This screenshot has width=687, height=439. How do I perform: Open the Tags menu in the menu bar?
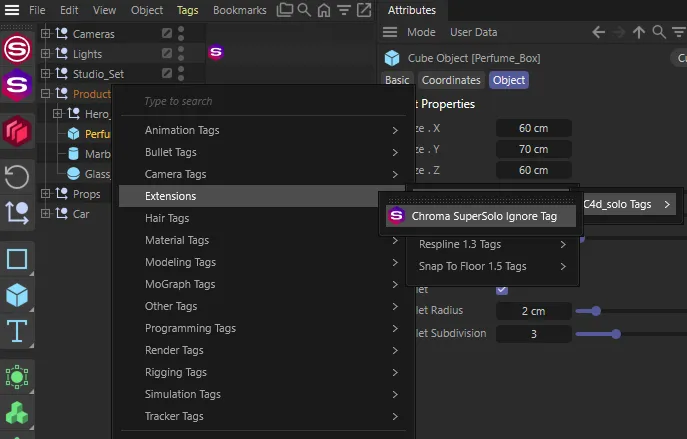[x=188, y=10]
